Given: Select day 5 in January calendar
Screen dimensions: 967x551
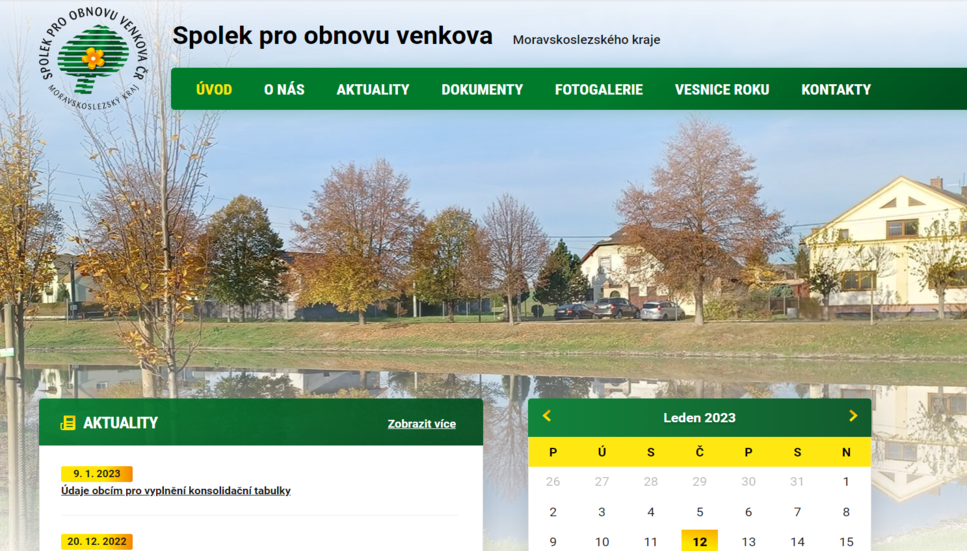Looking at the screenshot, I should [x=699, y=512].
